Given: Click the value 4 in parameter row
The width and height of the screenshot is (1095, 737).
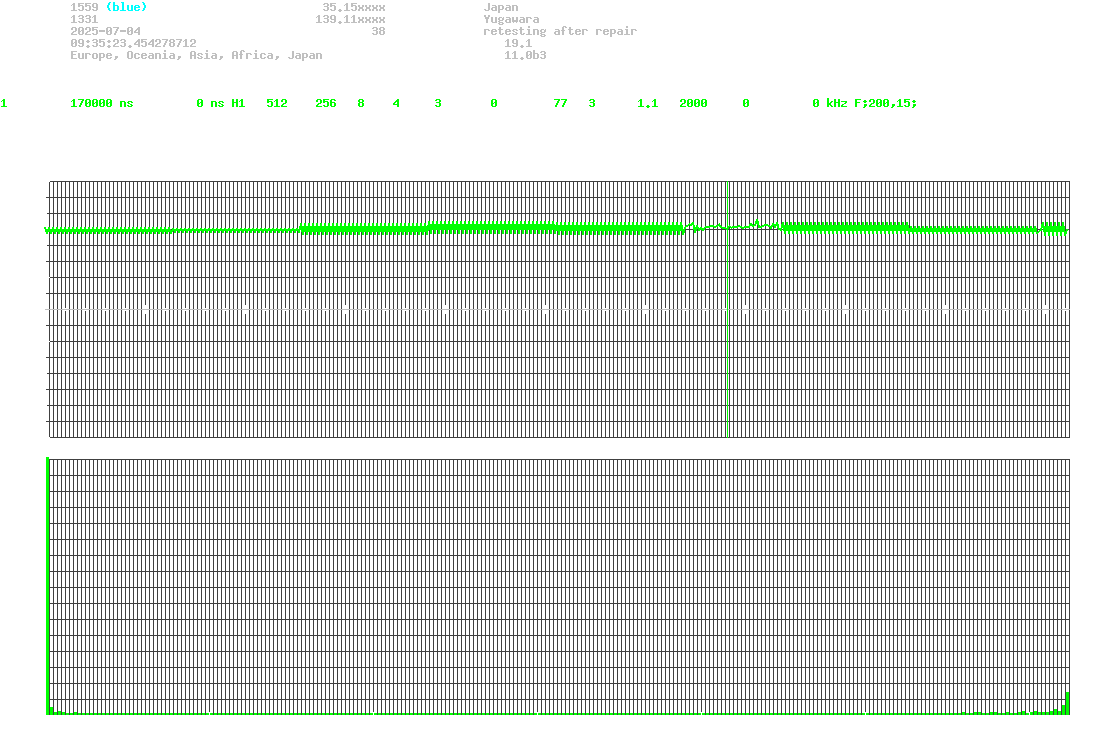Looking at the screenshot, I should point(396,103).
